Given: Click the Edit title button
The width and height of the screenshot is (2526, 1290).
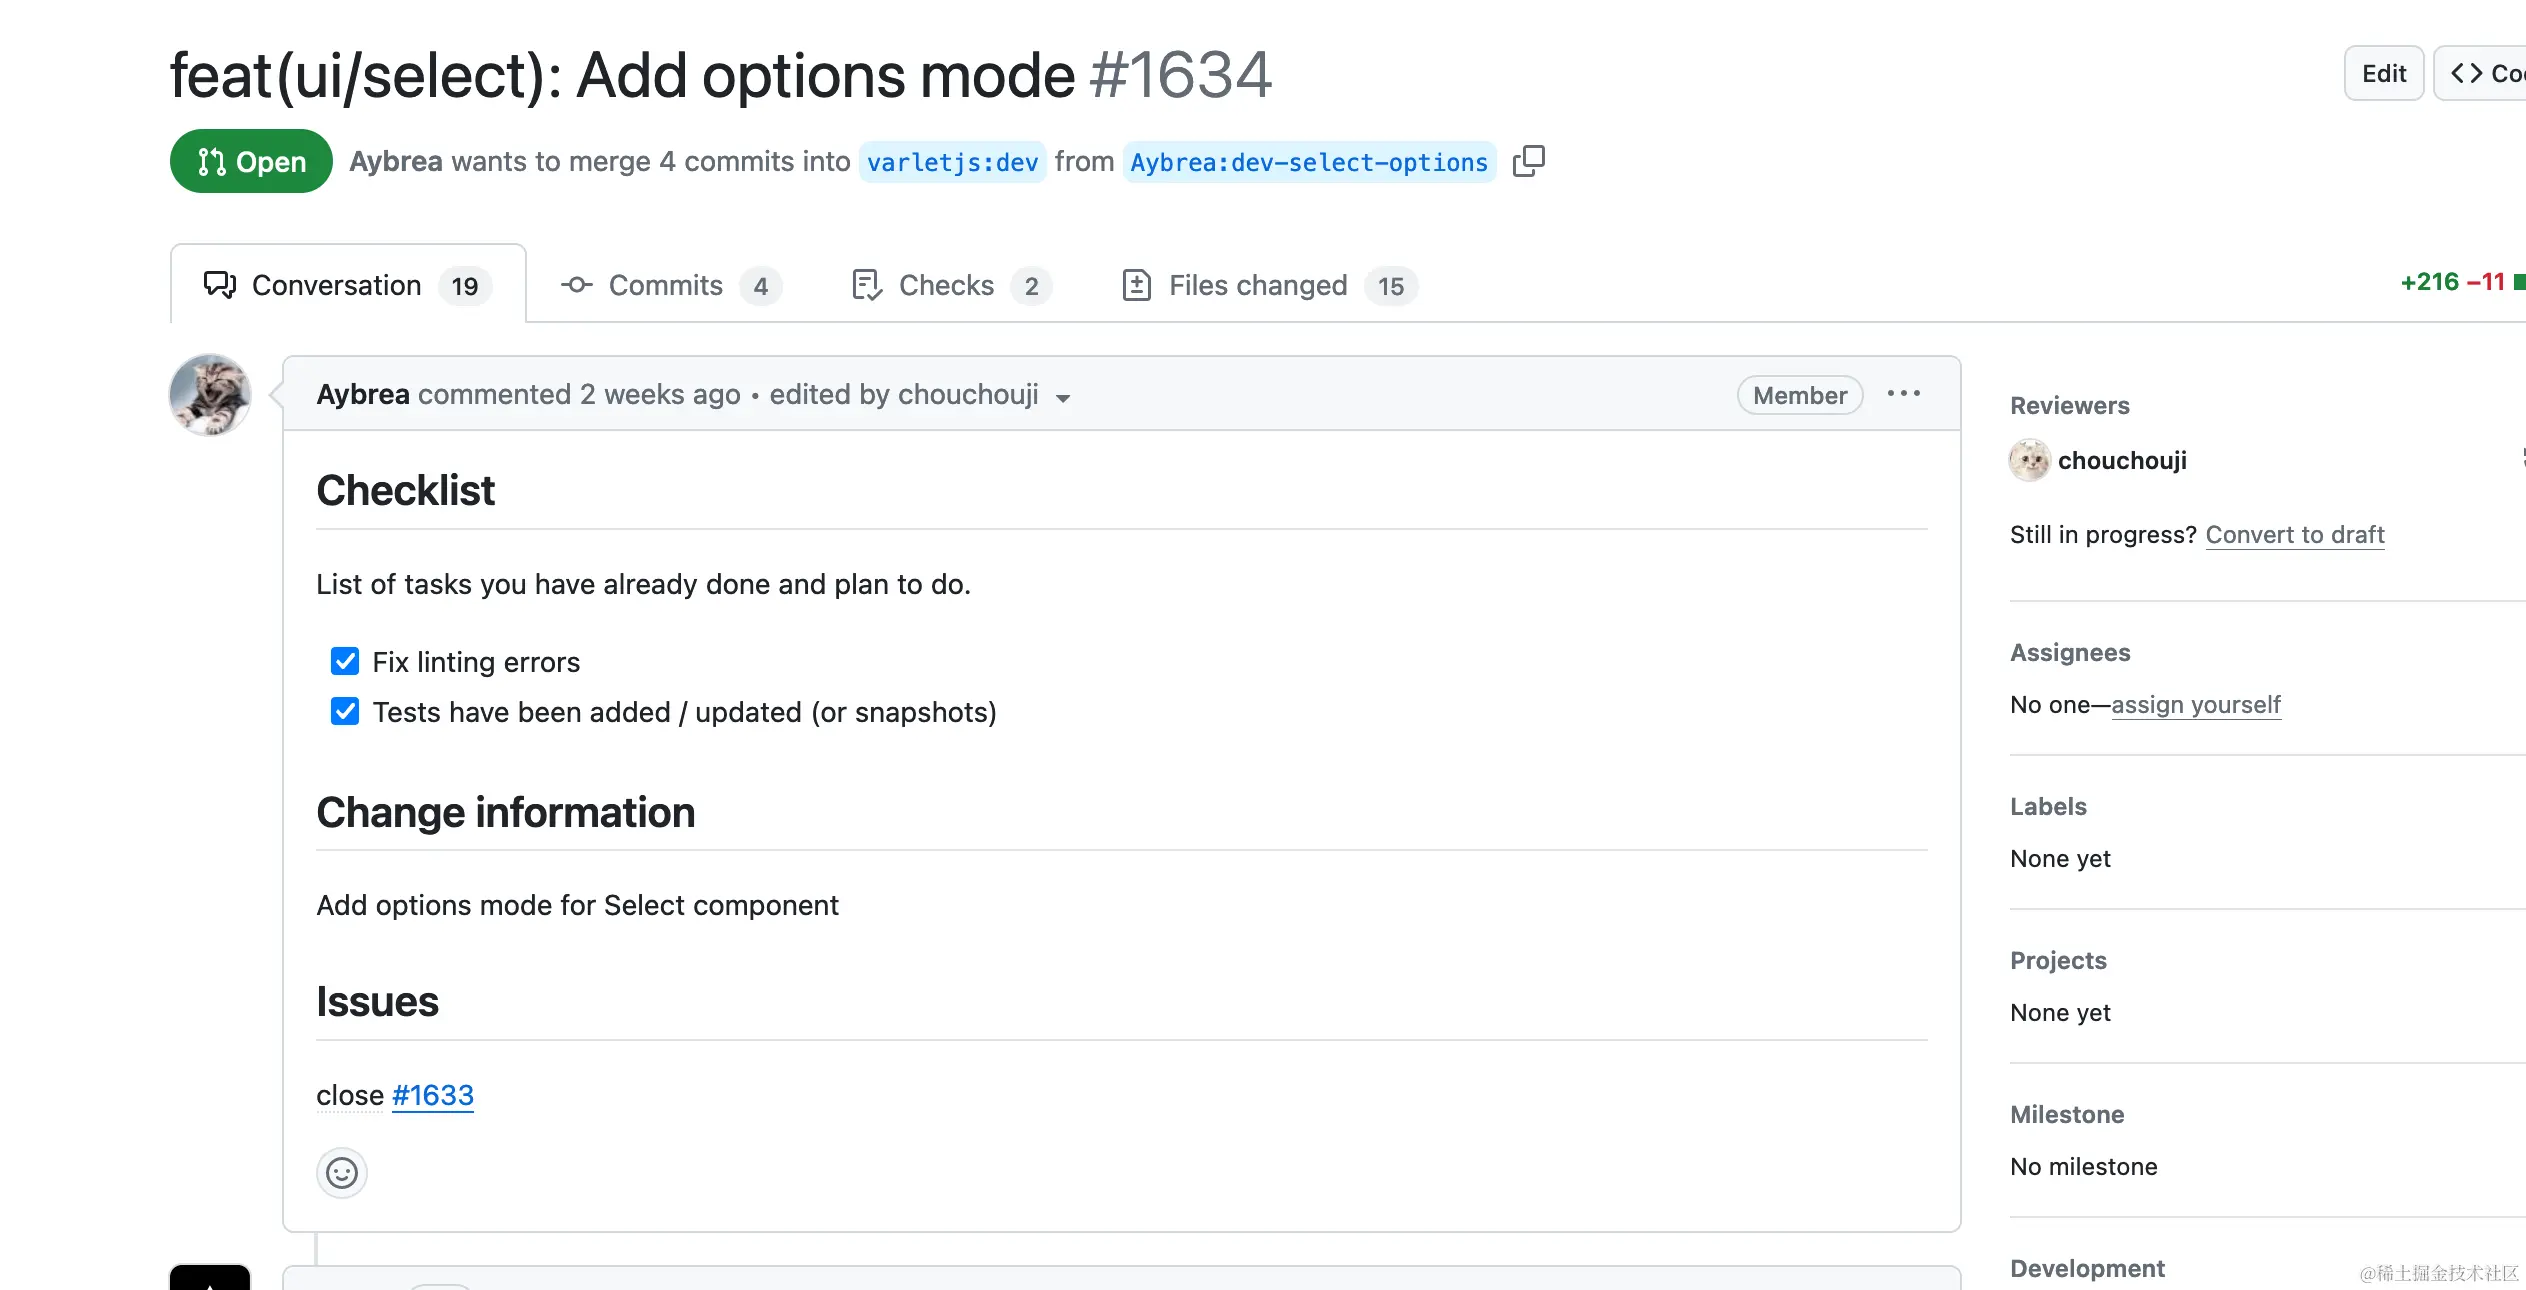Looking at the screenshot, I should [2383, 73].
